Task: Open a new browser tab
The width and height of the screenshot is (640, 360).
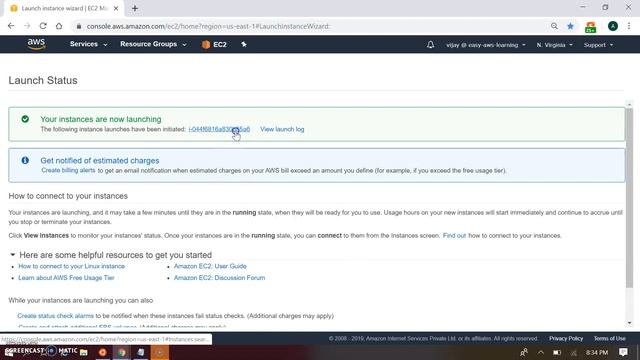Action: [135, 8]
